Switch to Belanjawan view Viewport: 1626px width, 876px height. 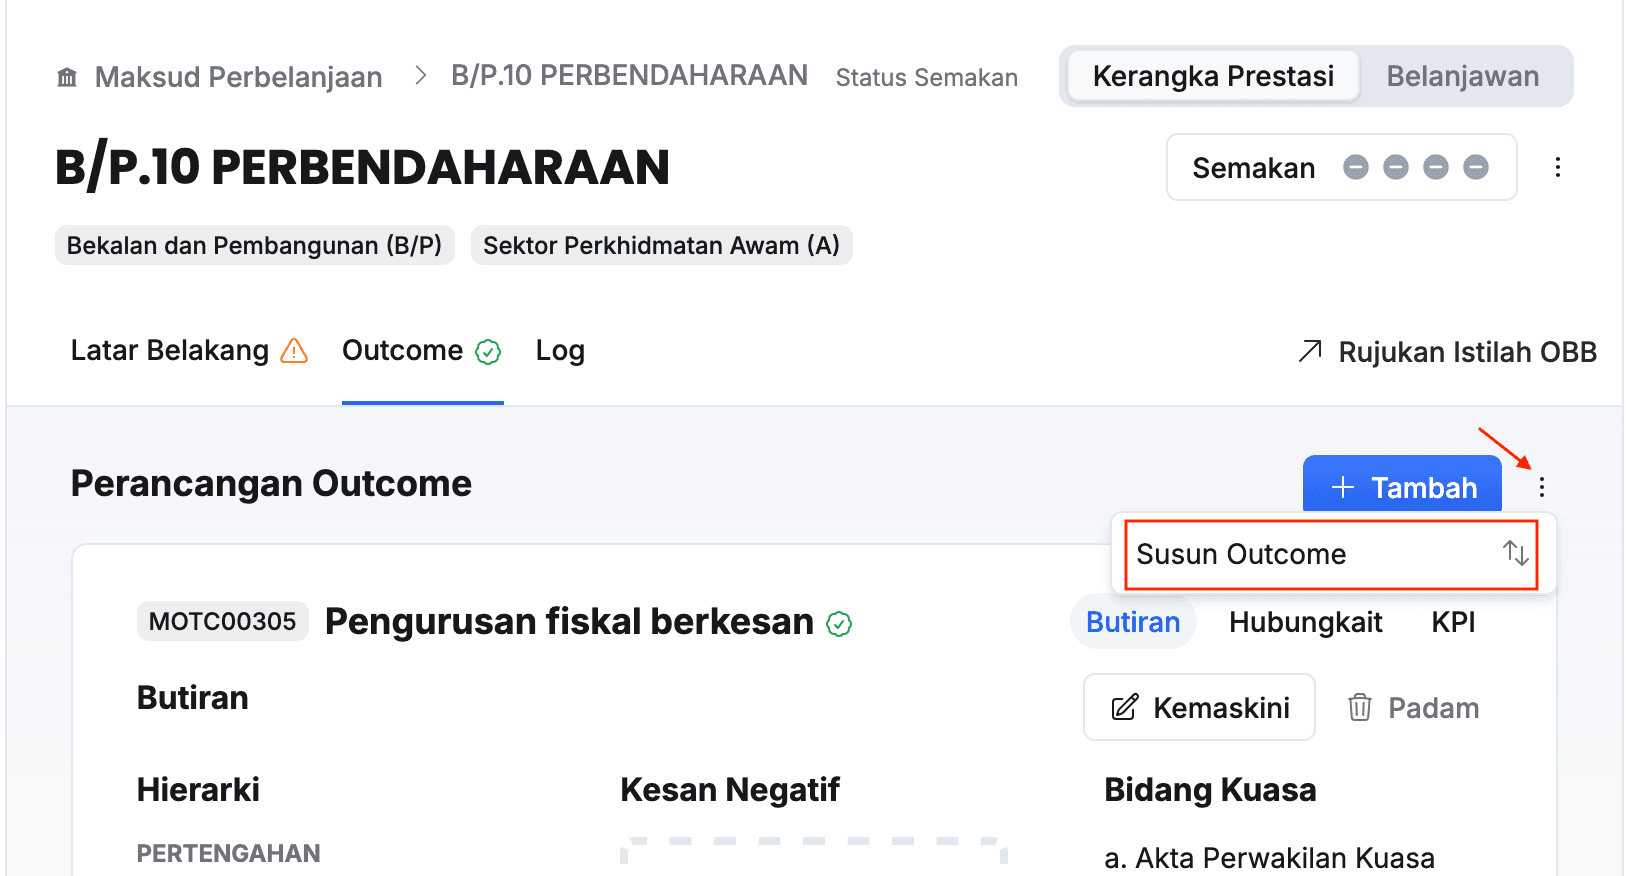click(1462, 76)
